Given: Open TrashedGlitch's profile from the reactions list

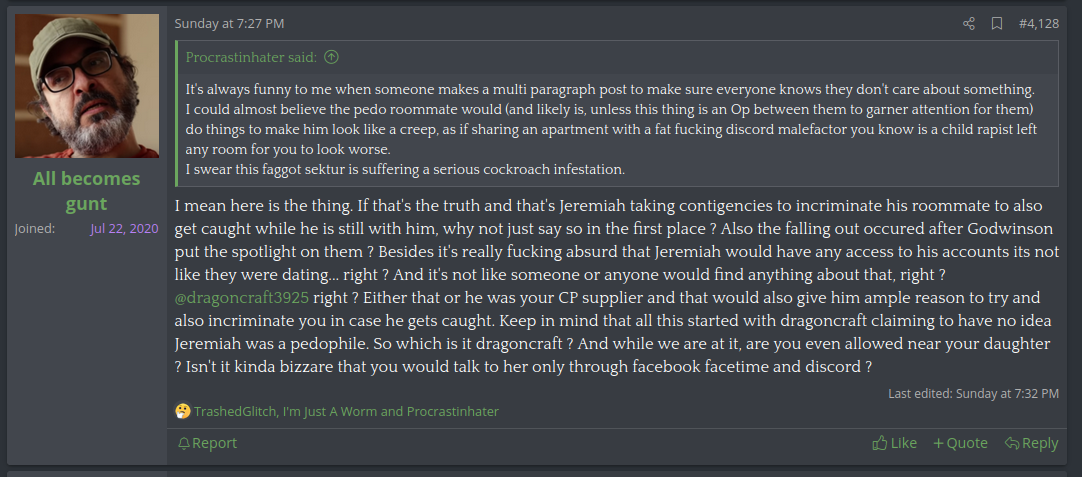Looking at the screenshot, I should click(234, 411).
